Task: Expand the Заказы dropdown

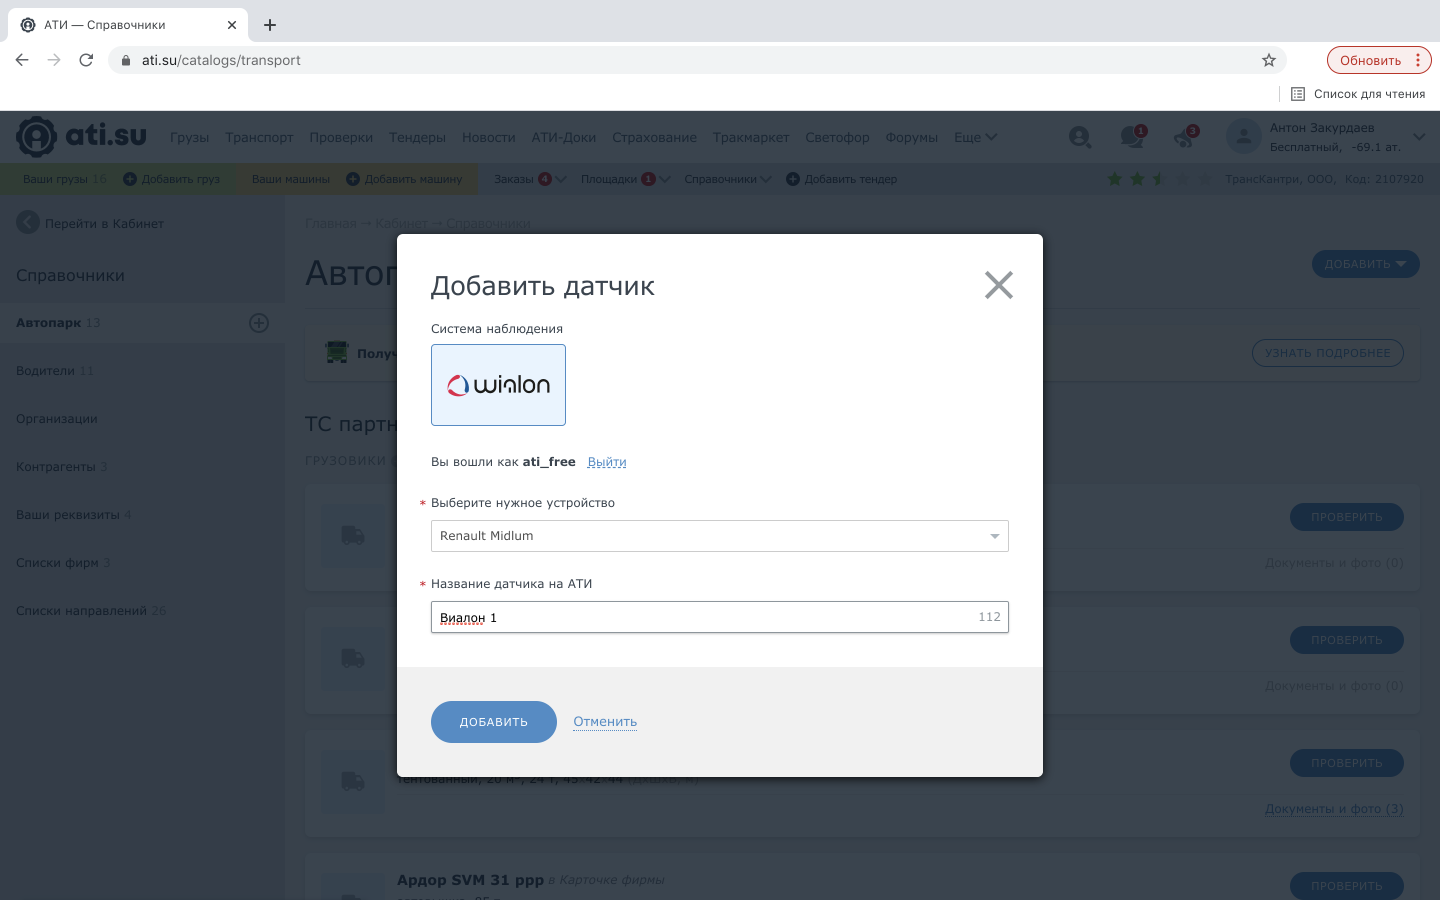Action: (530, 179)
